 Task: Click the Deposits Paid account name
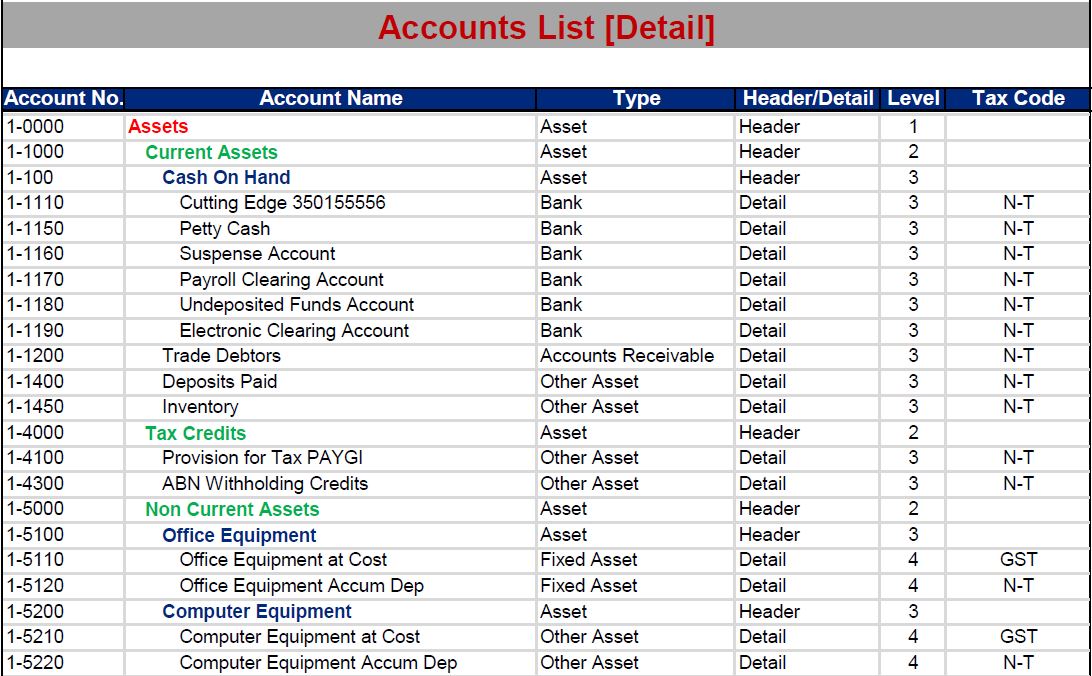[x=219, y=382]
